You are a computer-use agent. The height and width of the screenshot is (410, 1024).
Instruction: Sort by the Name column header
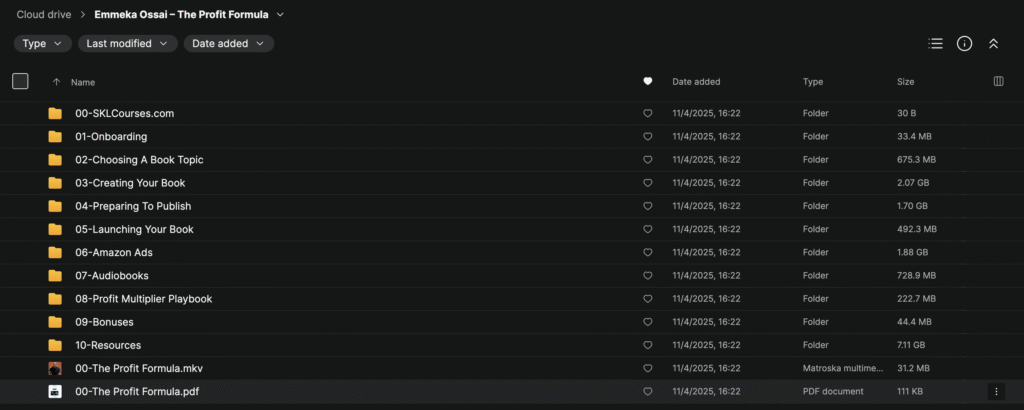coord(83,82)
